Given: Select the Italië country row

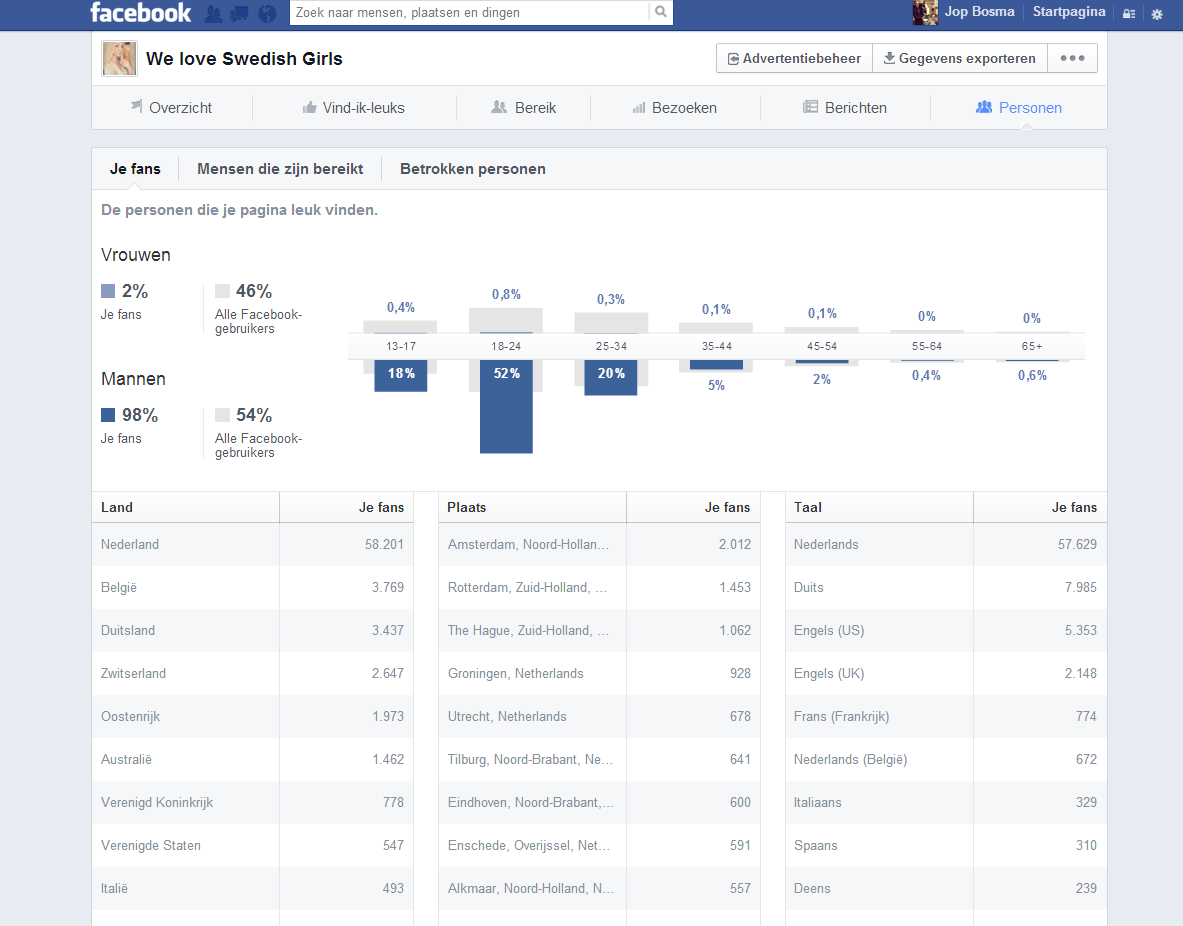Looking at the screenshot, I should pyautogui.click(x=253, y=888).
